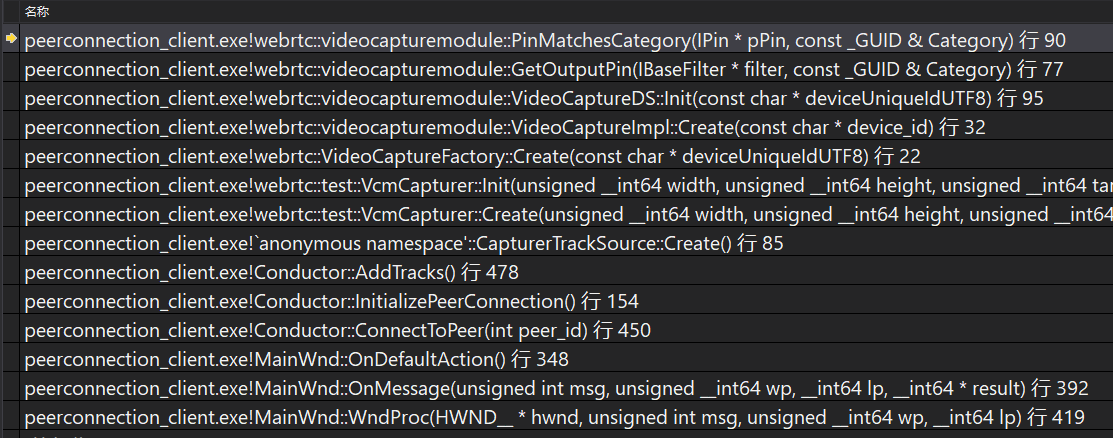
Task: Select the PinMatchesCategory stack frame
Action: pyautogui.click(x=567, y=40)
